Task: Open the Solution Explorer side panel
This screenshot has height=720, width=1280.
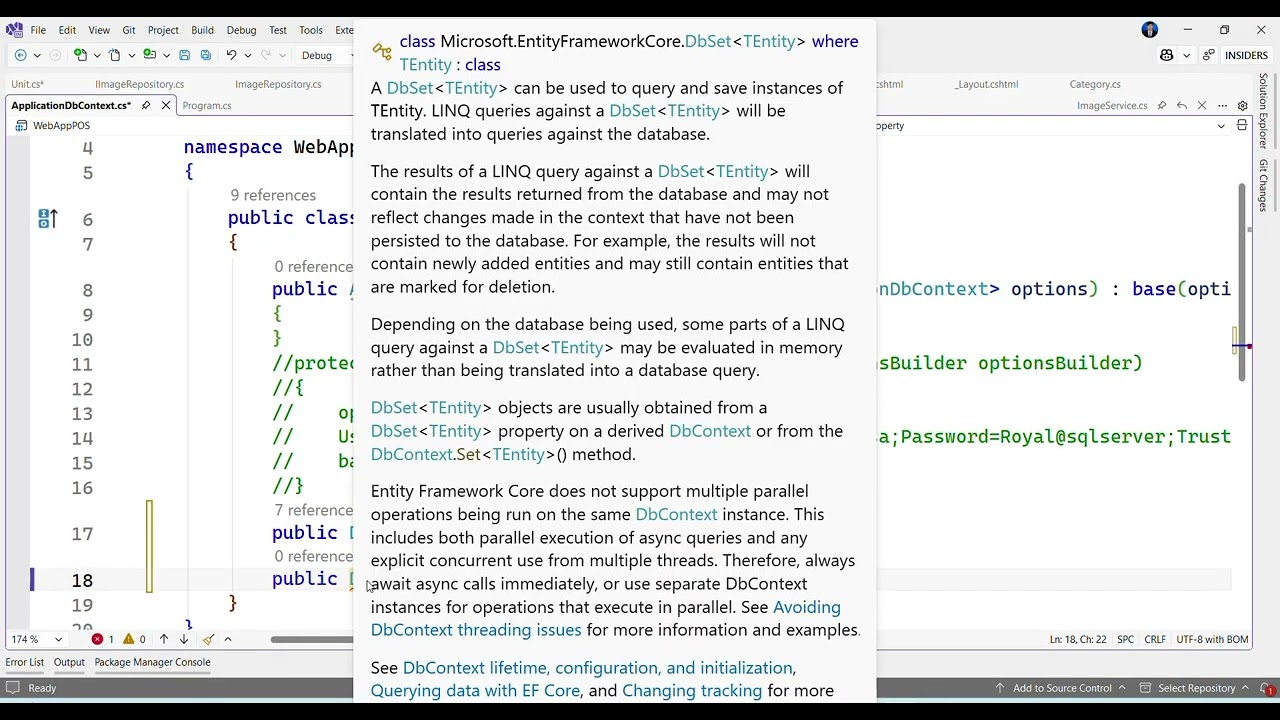Action: click(x=1264, y=111)
